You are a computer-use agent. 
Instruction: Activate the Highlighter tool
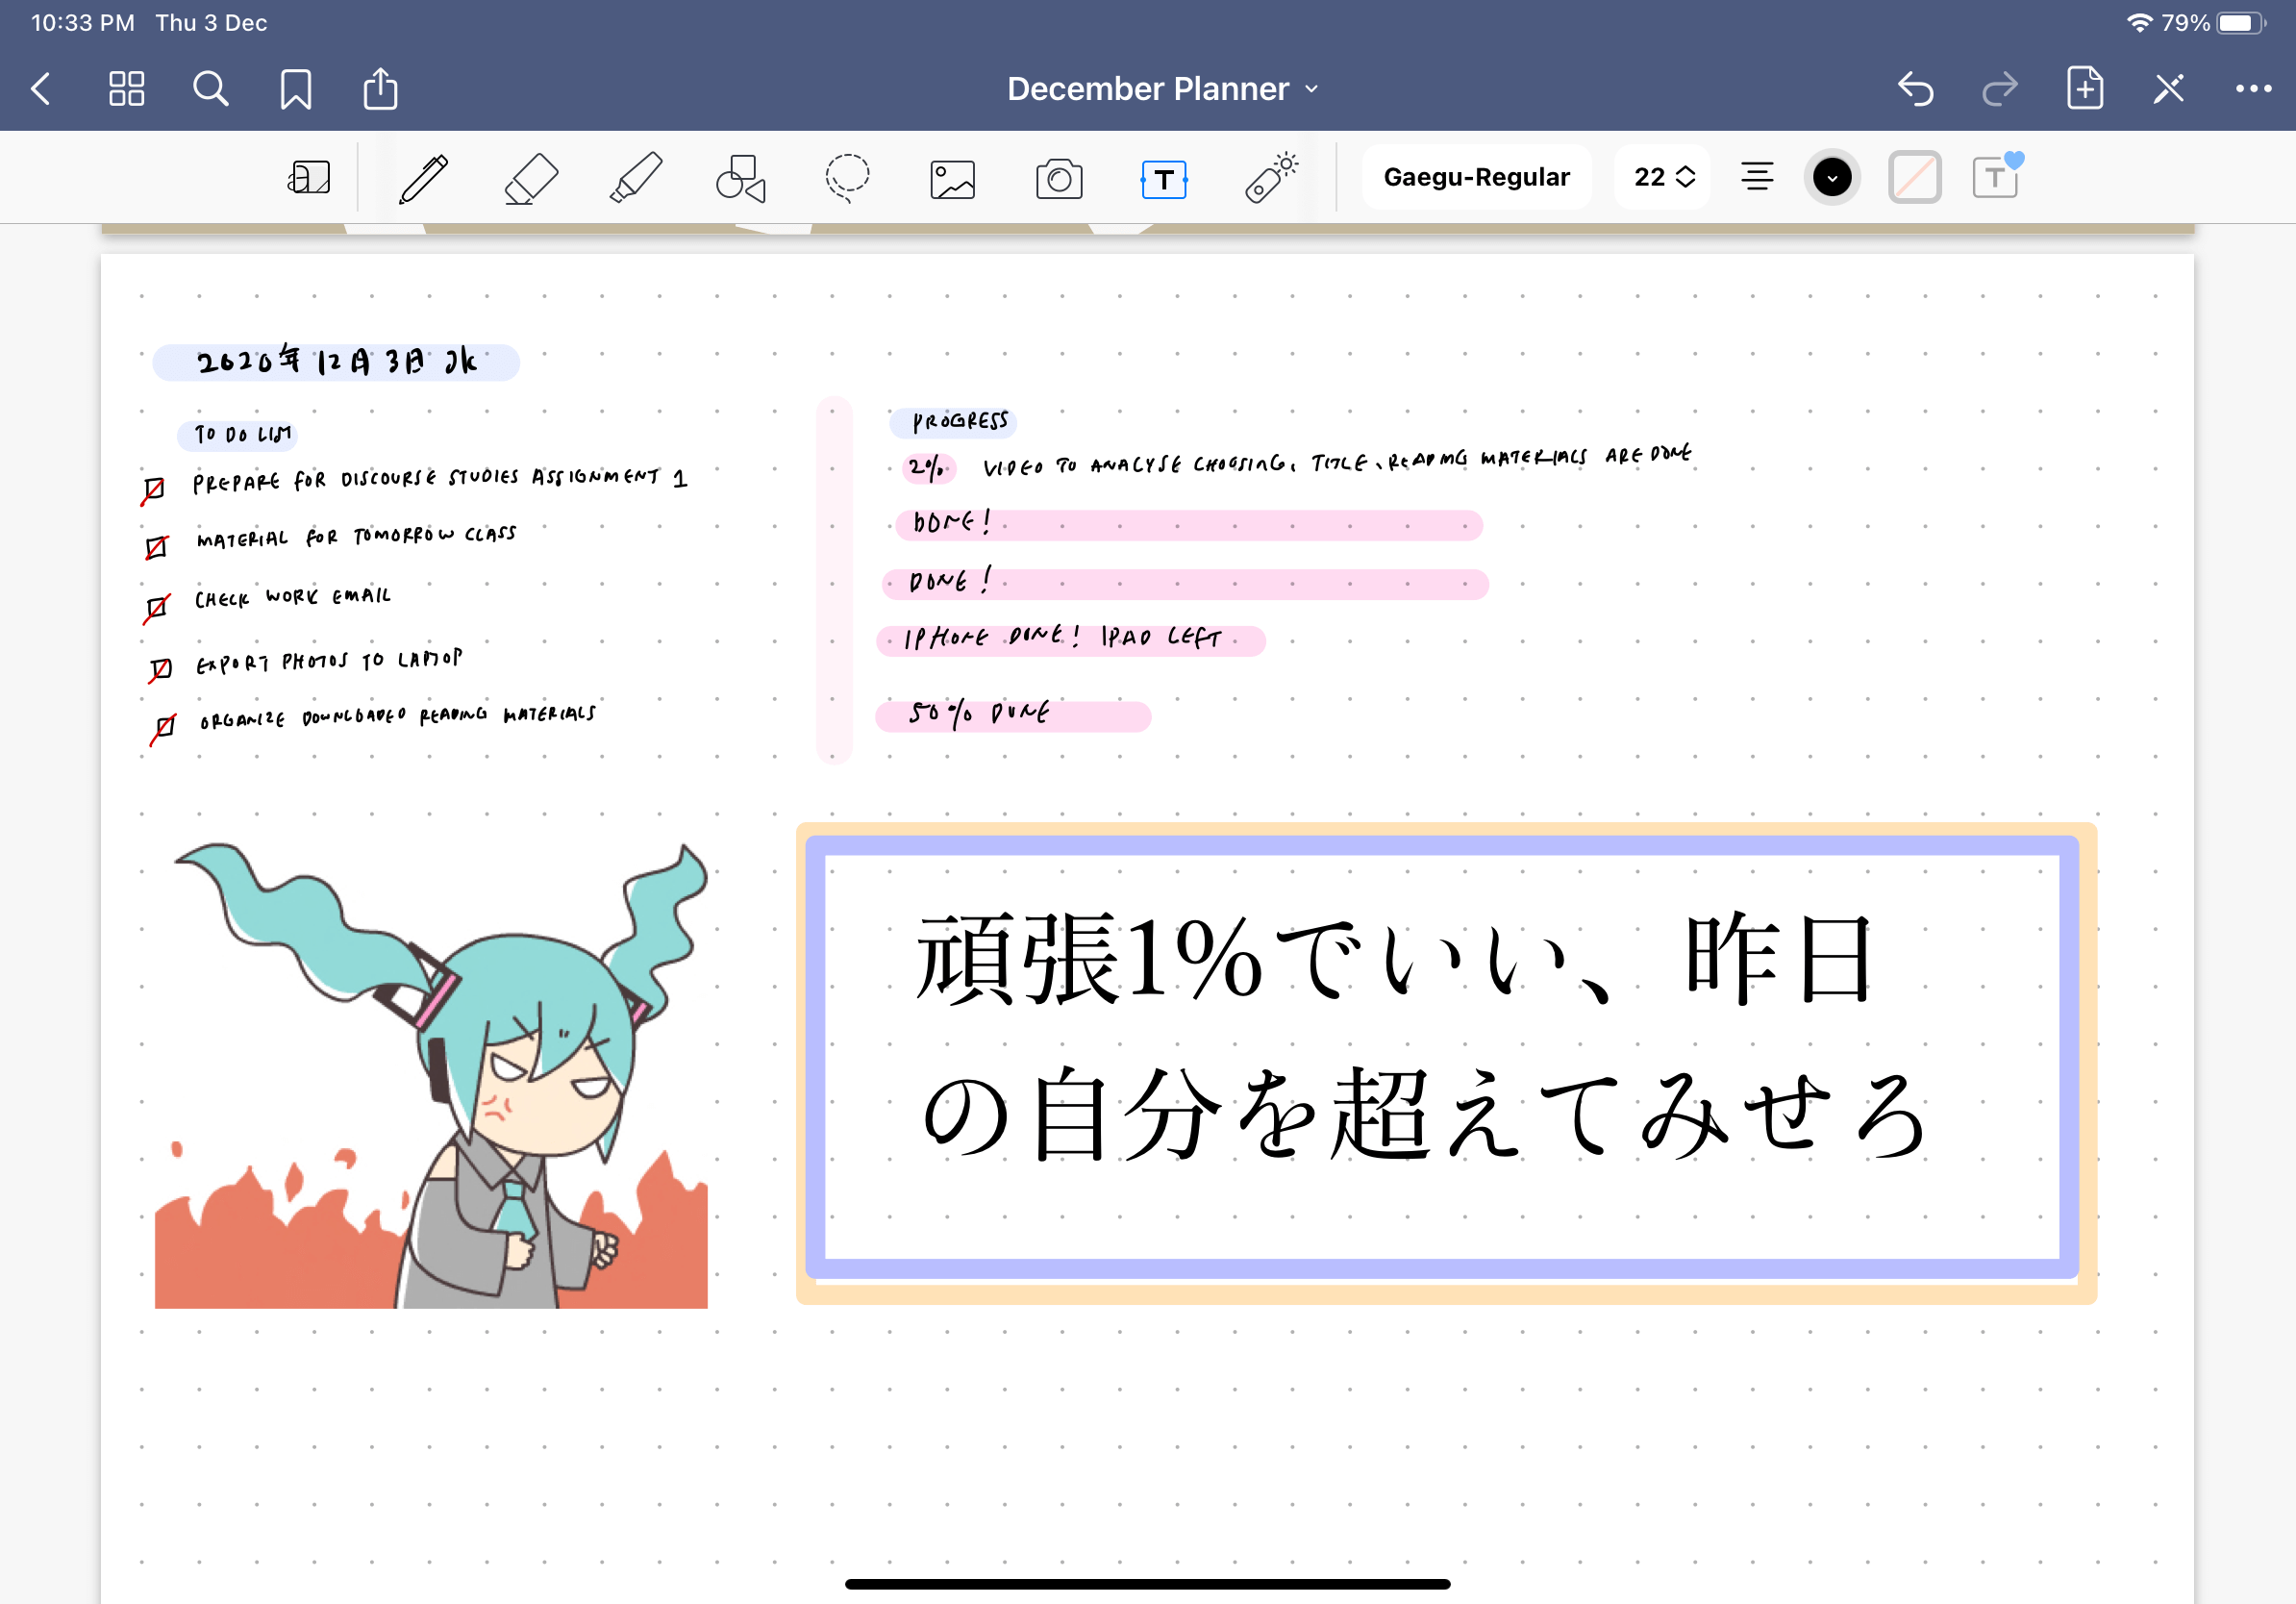(x=637, y=178)
